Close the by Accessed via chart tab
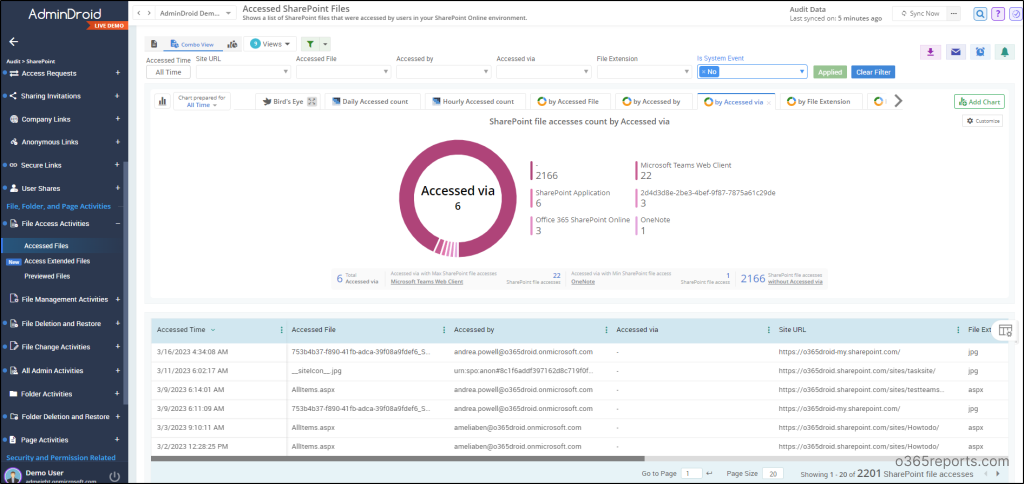Image resolution: width=1024 pixels, height=484 pixels. point(769,103)
